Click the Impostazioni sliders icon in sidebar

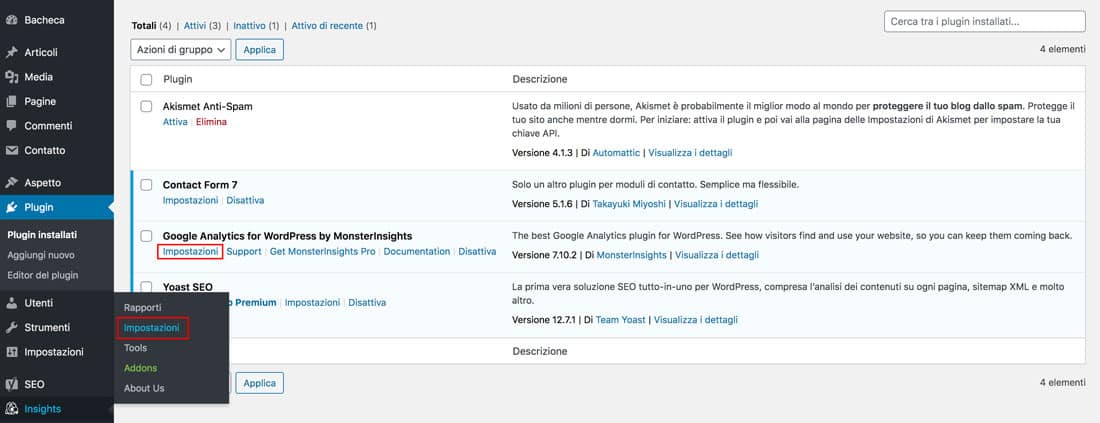[11, 352]
